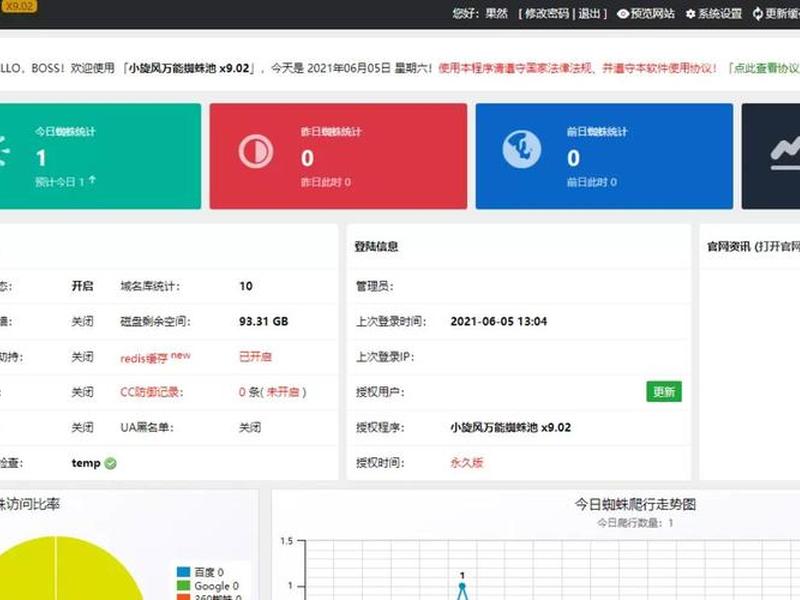Viewport: 800px width, 600px height.
Task: Click the green check icon next to temp
Action: (110, 463)
